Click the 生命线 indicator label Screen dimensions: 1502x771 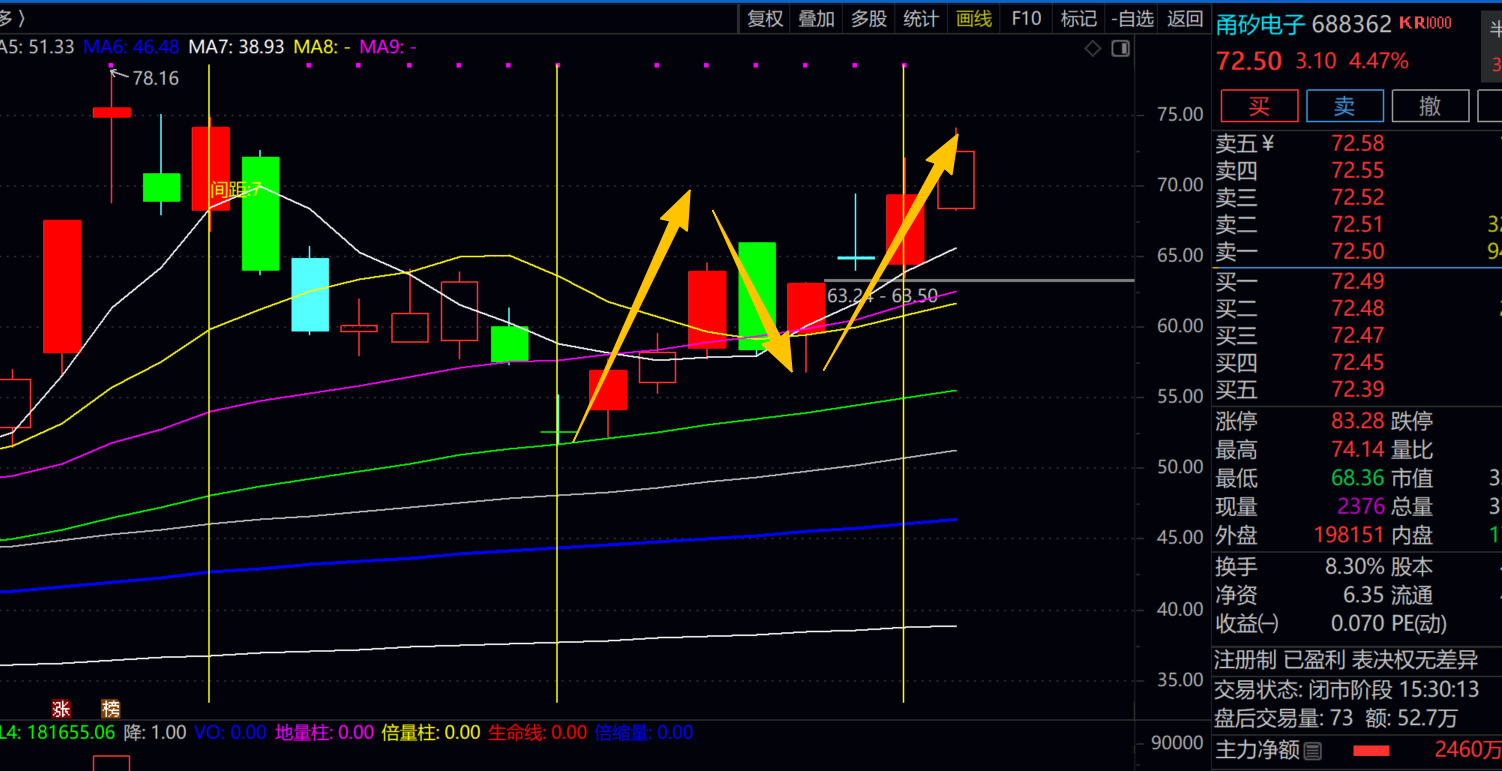coord(537,732)
